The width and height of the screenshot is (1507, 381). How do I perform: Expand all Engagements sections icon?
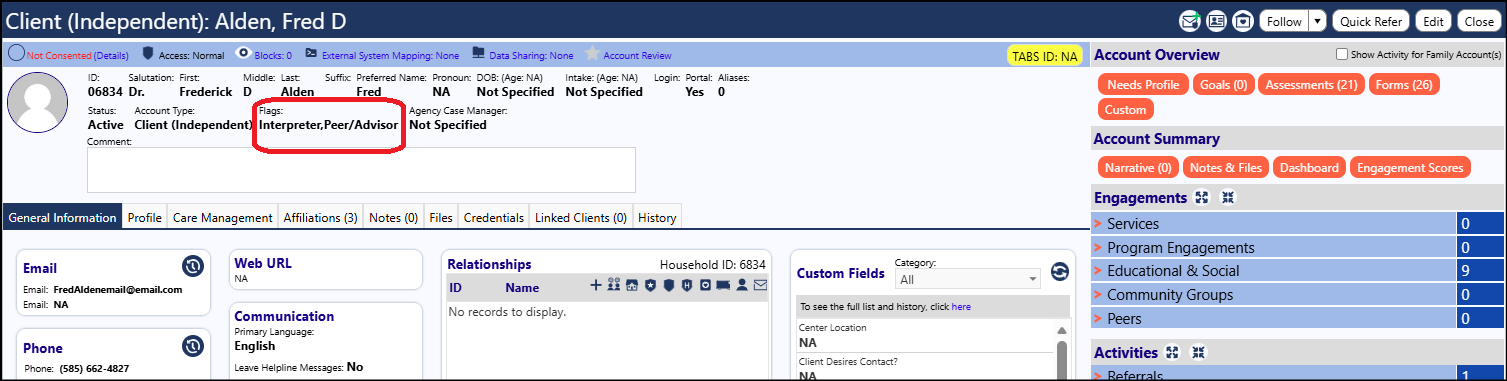[x=1203, y=198]
